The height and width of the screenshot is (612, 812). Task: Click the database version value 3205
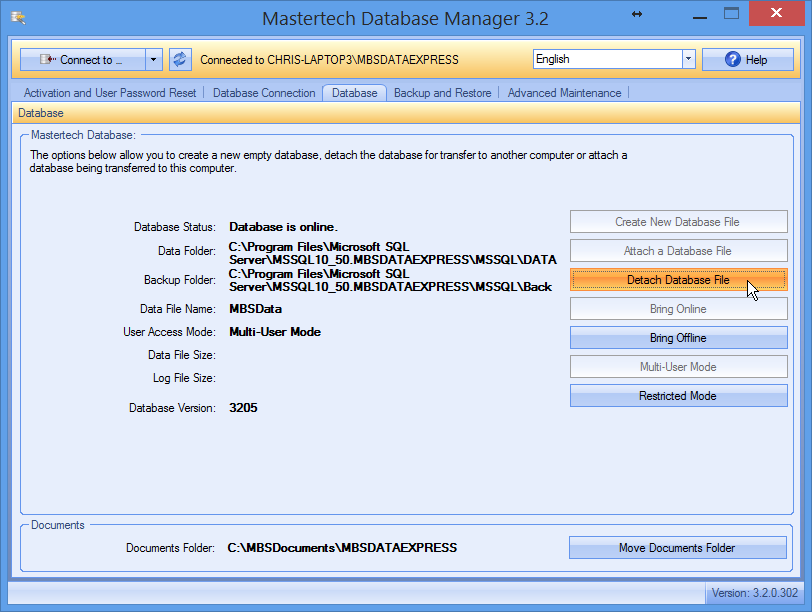tap(243, 407)
